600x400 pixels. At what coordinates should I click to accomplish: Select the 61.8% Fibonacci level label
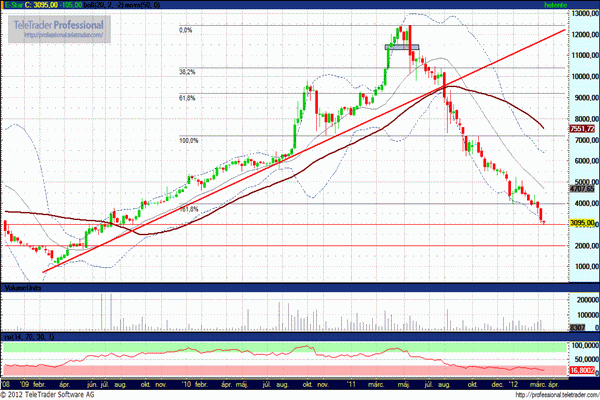186,98
